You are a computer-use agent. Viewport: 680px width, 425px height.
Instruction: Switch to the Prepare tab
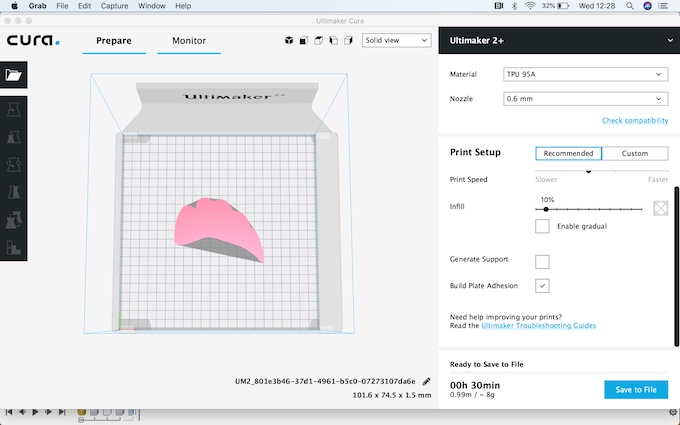pyautogui.click(x=114, y=41)
